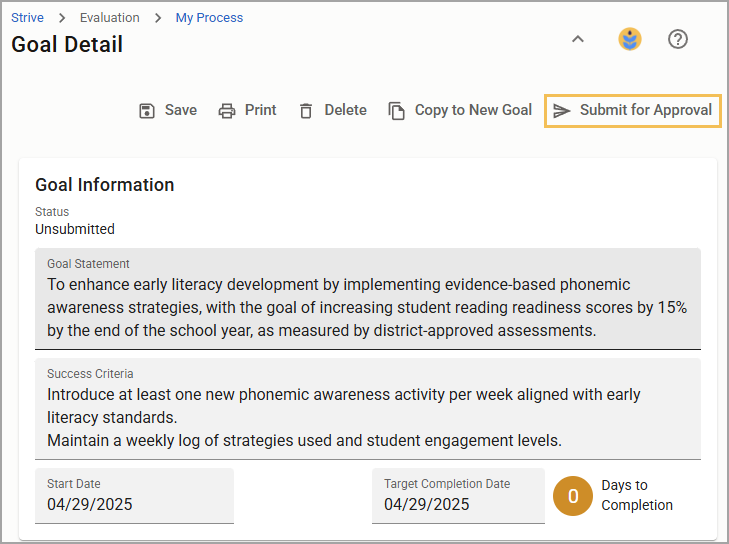Edit the Goal Statement text field
729x544 pixels.
368,299
